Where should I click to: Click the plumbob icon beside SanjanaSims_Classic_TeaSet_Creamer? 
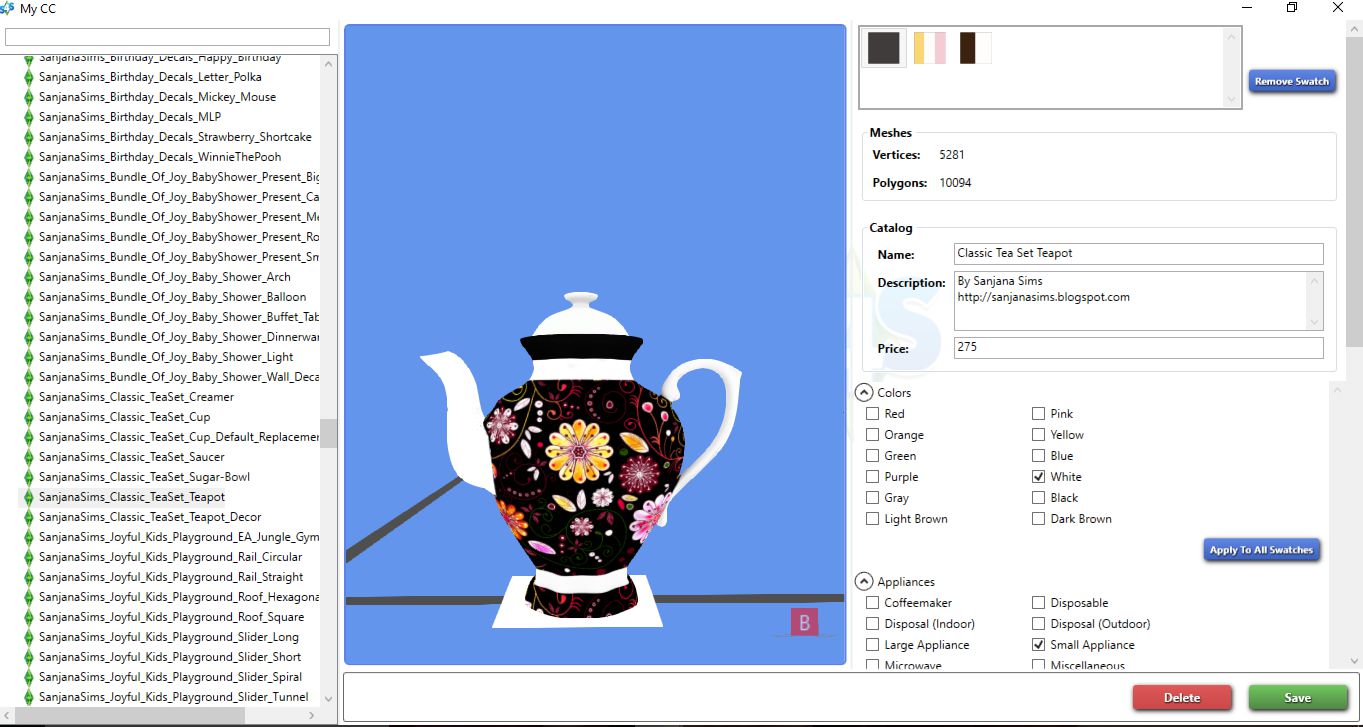[29, 397]
